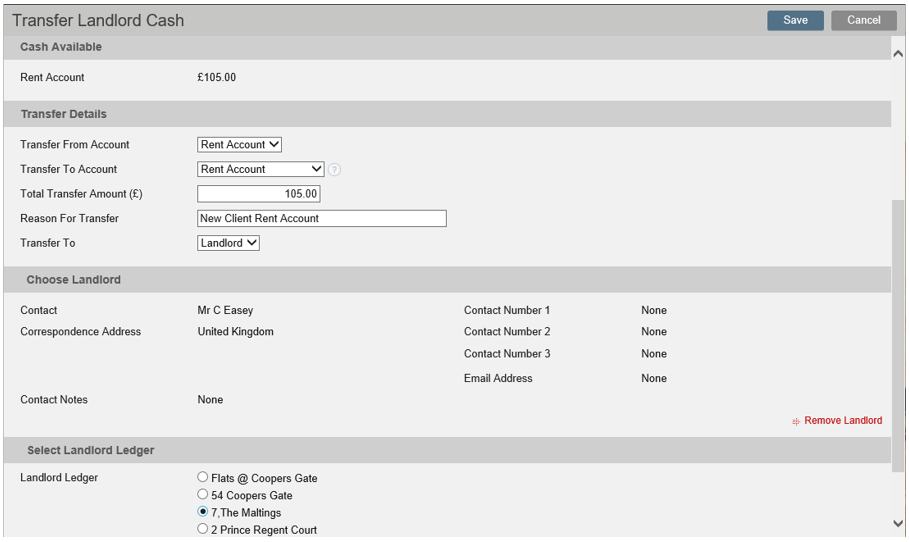Viewport: 909px width, 542px height.
Task: Select the 2 Prince Regent Court ledger
Action: (x=202, y=529)
